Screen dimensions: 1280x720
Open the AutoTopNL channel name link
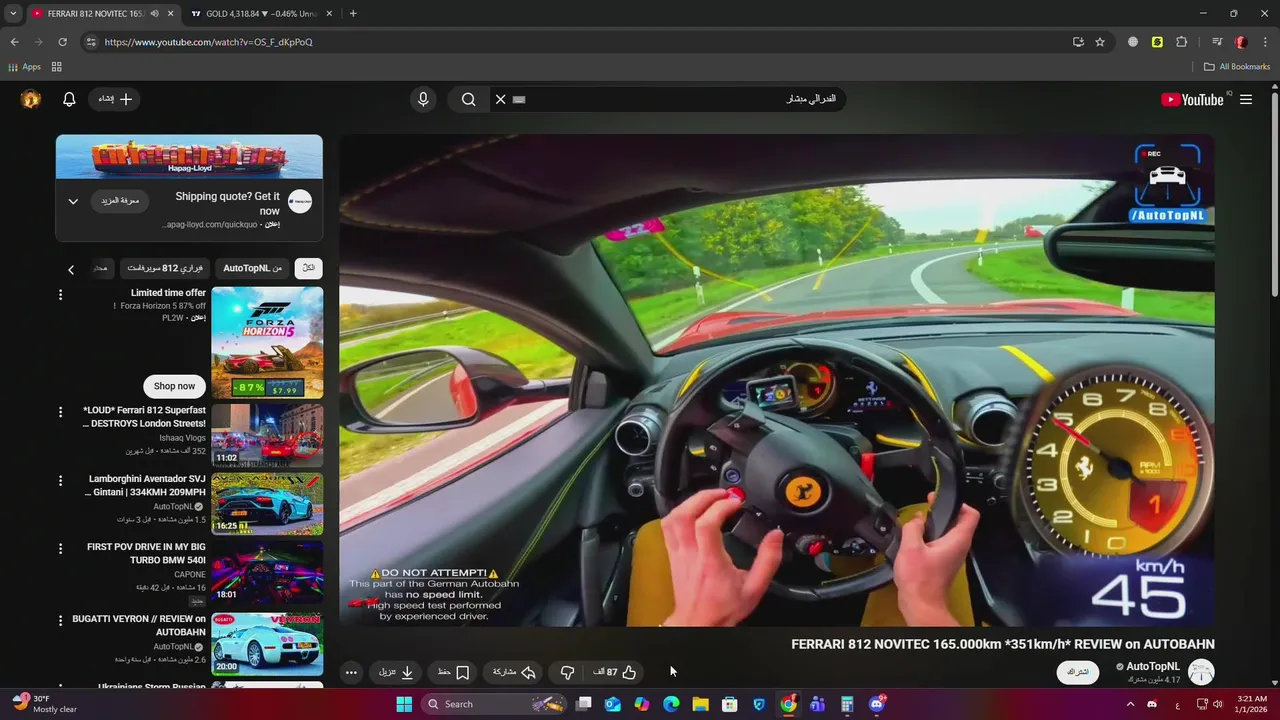(1153, 666)
